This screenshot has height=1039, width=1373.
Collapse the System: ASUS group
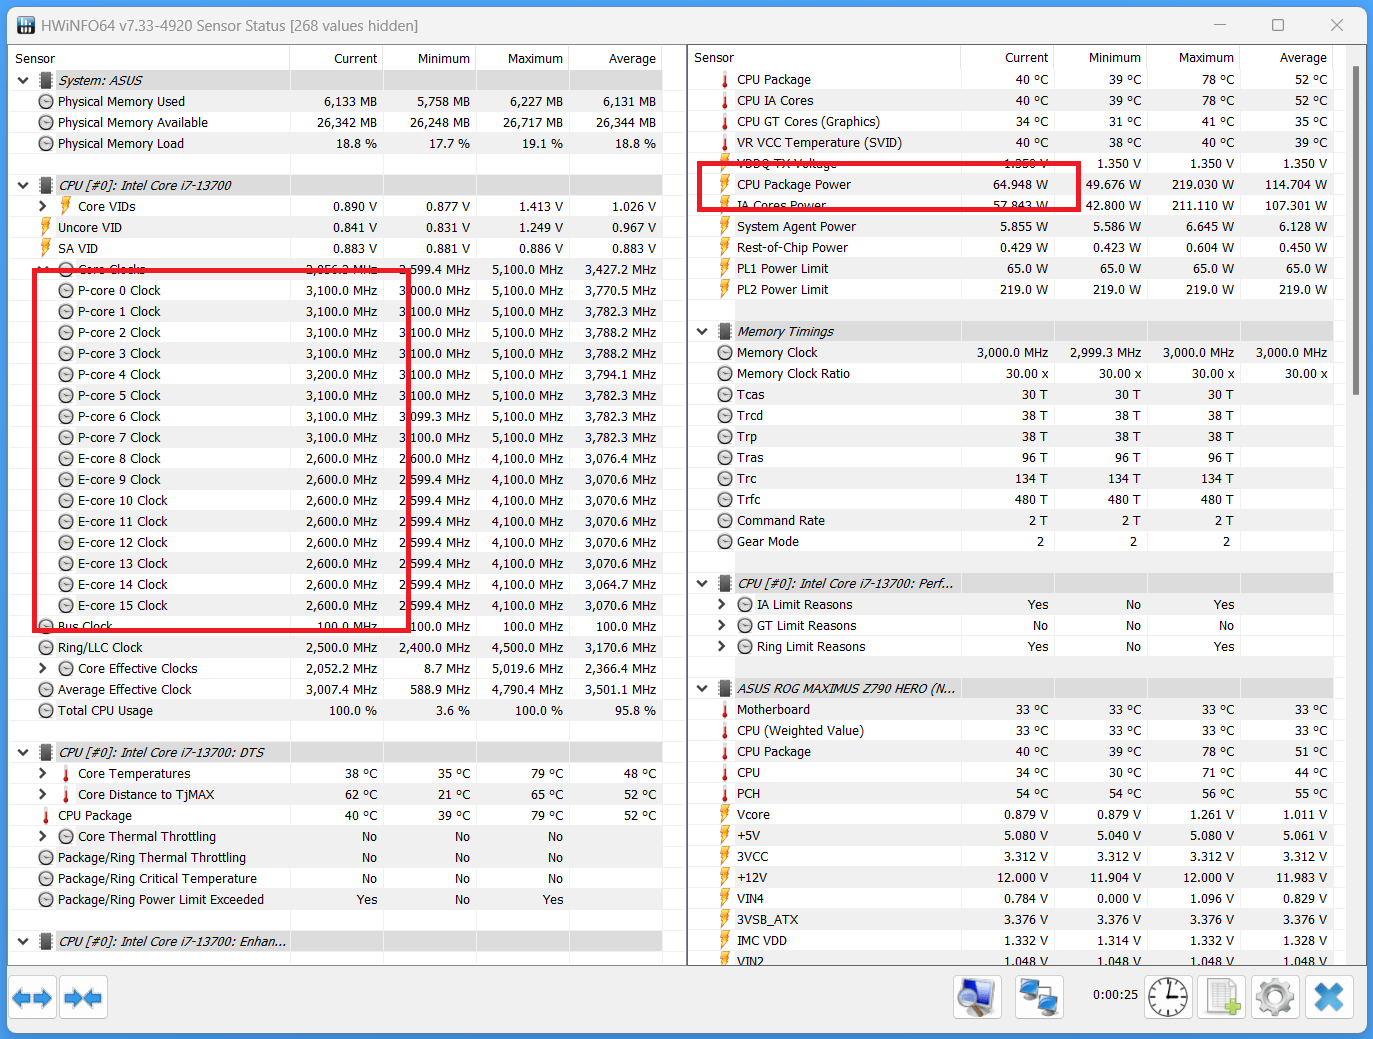(23, 80)
